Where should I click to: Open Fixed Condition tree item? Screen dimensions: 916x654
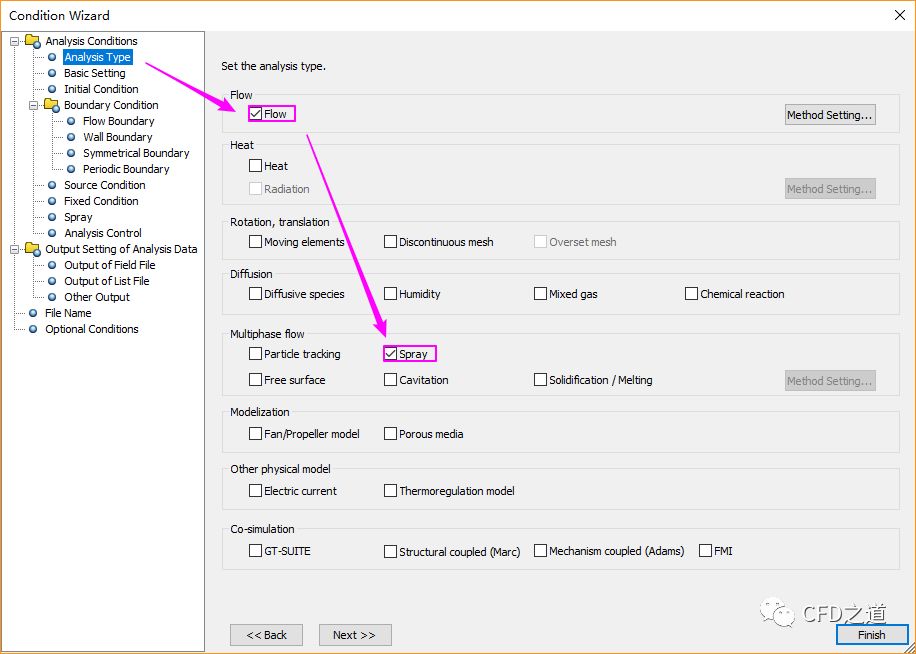tap(101, 201)
